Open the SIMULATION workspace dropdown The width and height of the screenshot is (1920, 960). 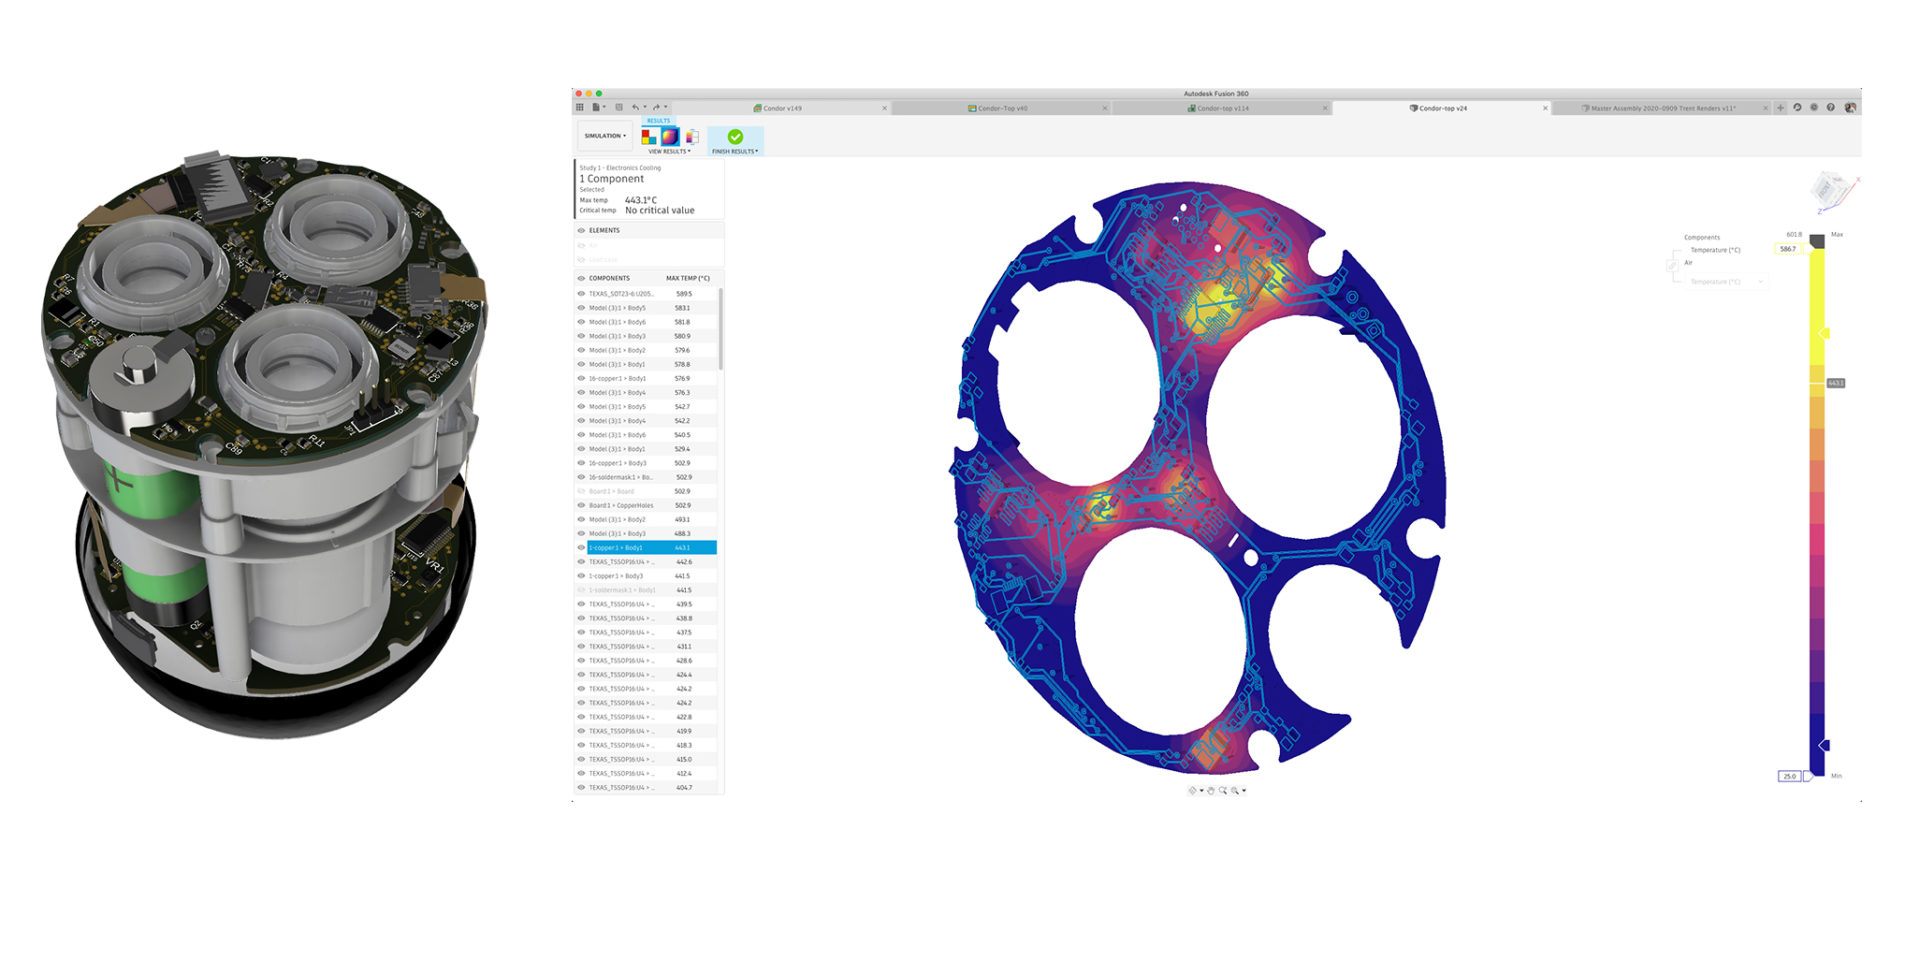(604, 135)
